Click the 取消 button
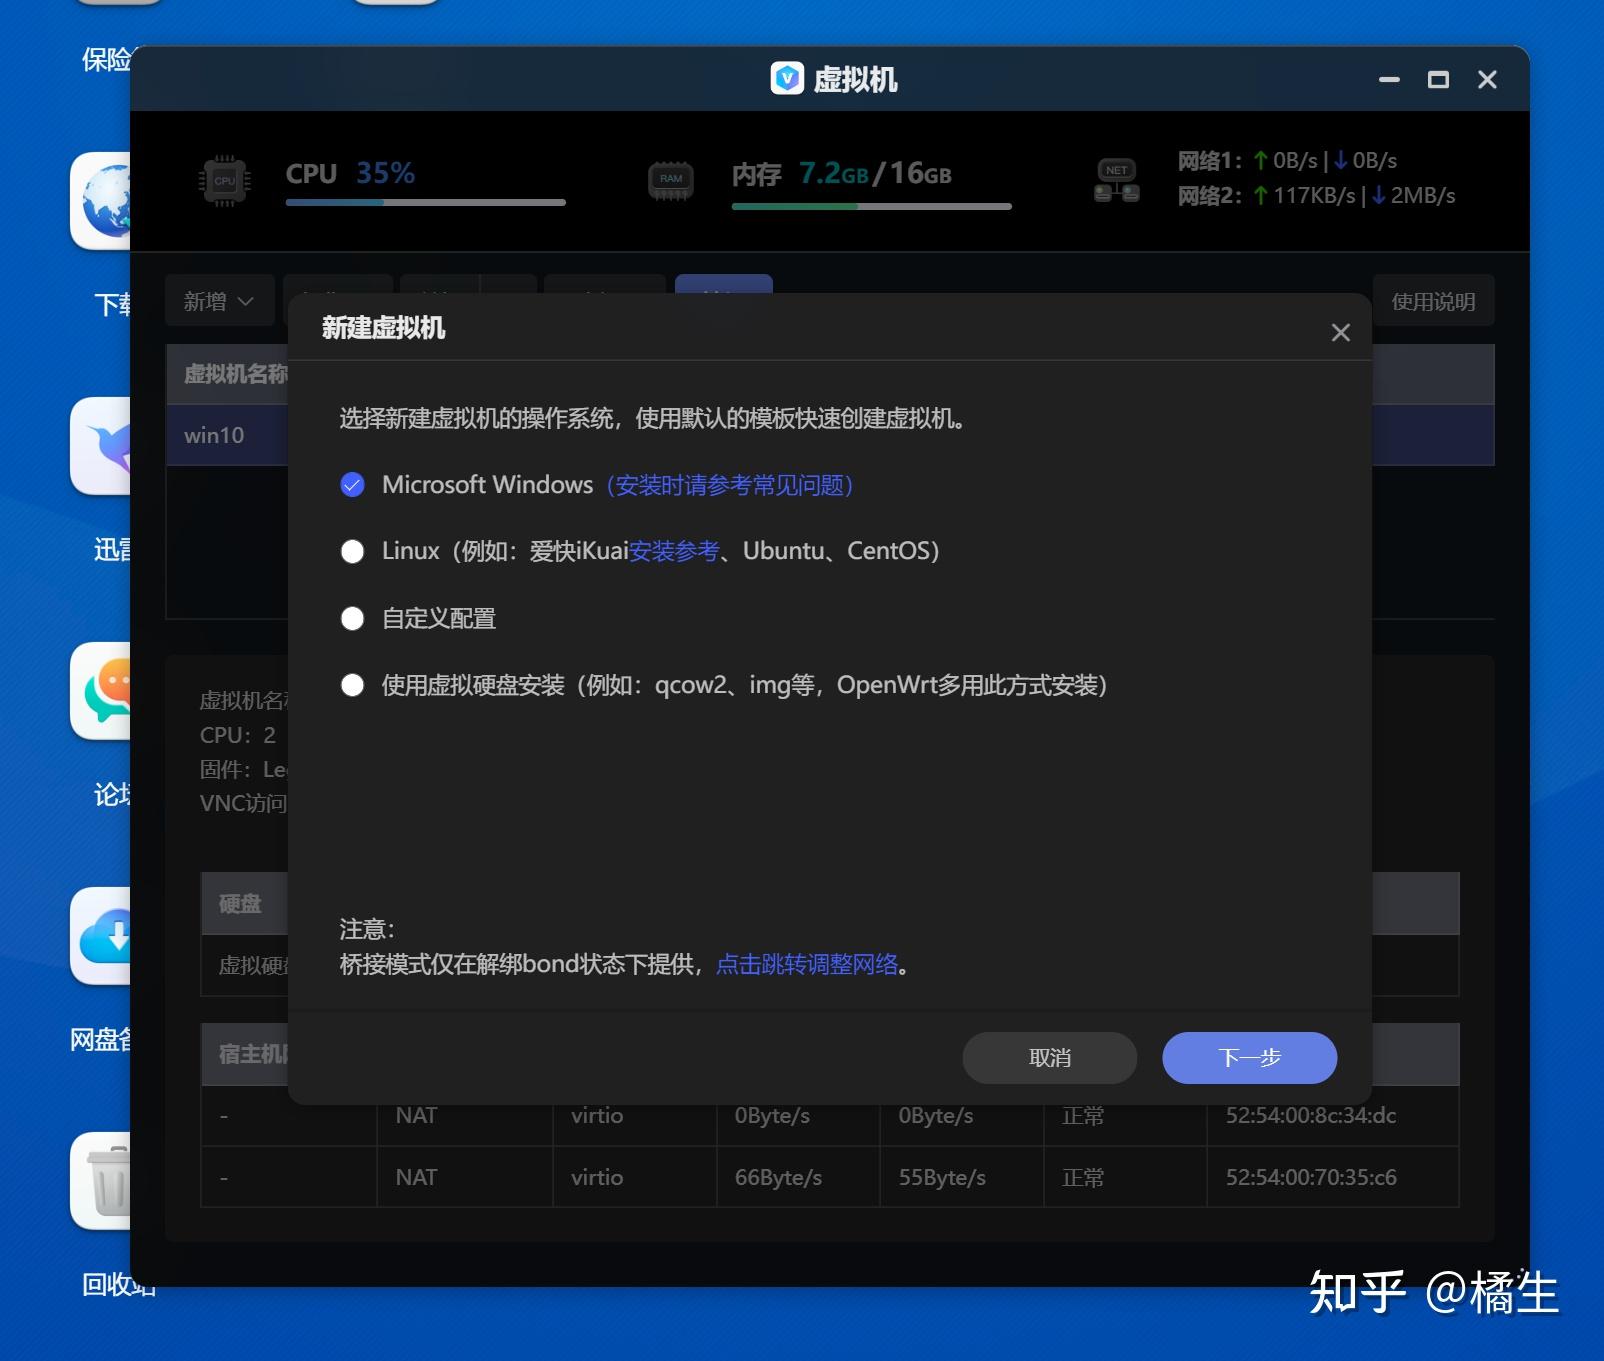Viewport: 1604px width, 1361px height. click(x=1050, y=1058)
